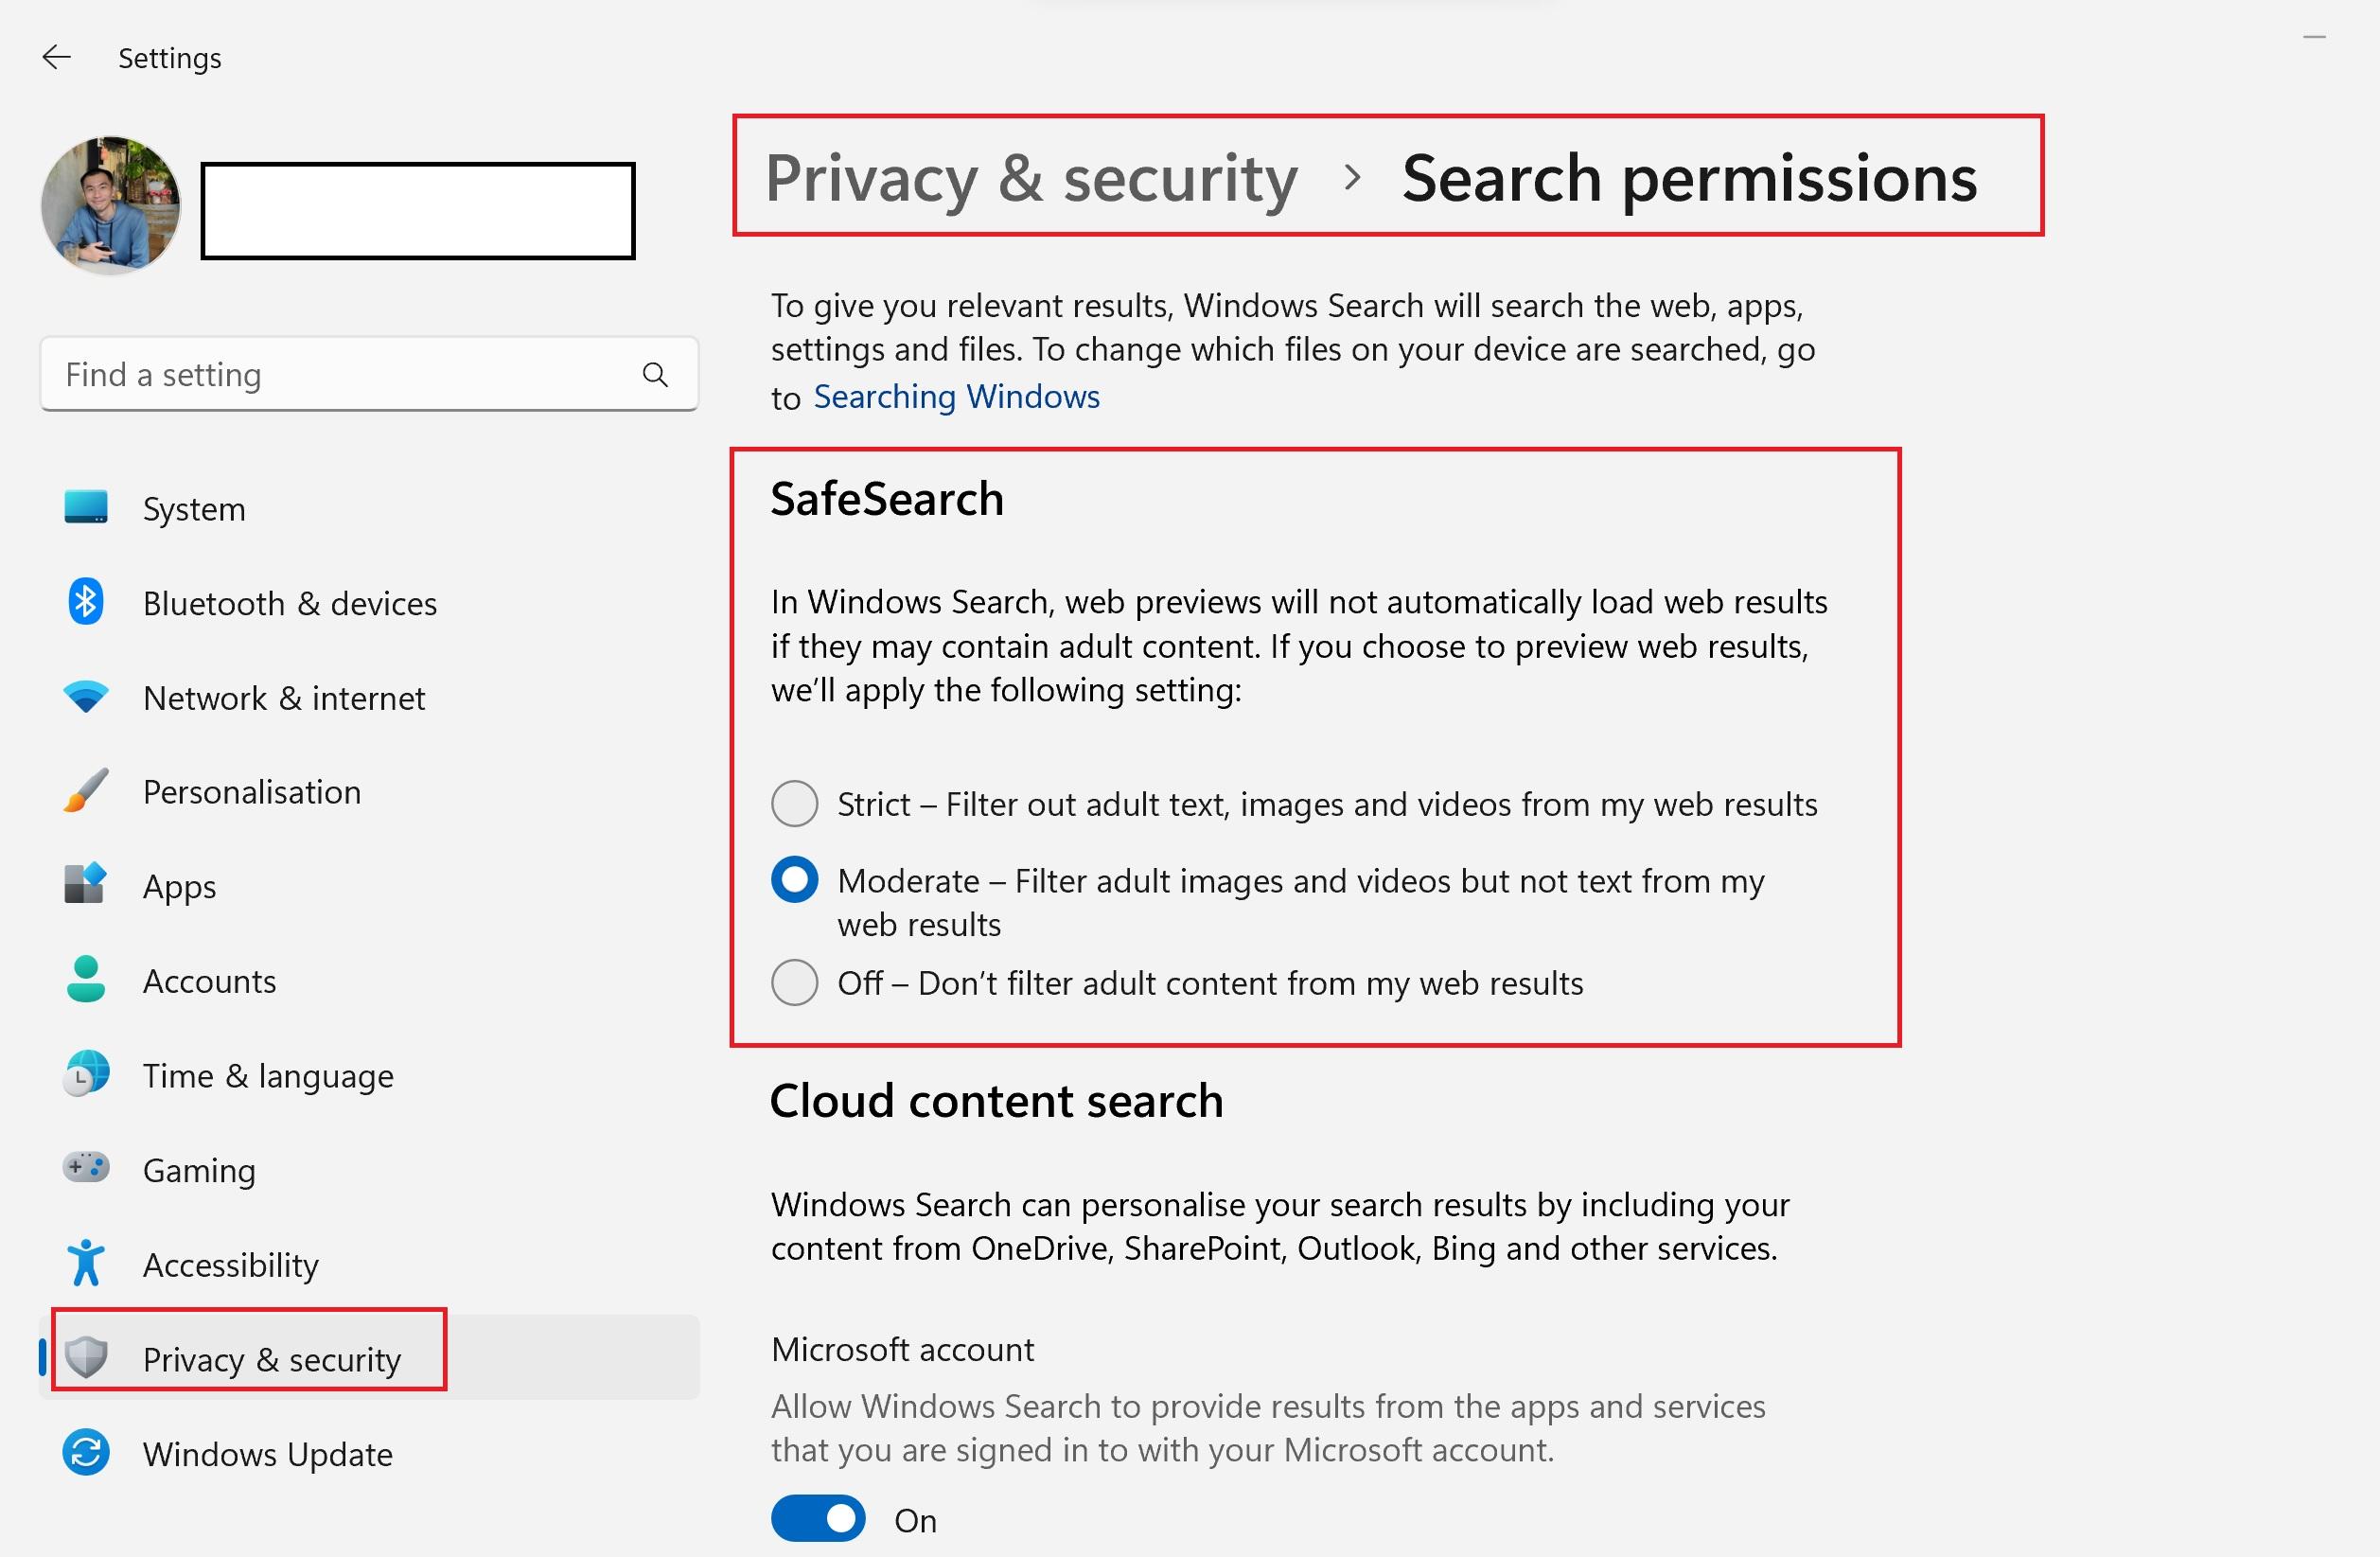Click the Apps icon in sidebar
This screenshot has height=1557, width=2380.
pos(86,885)
